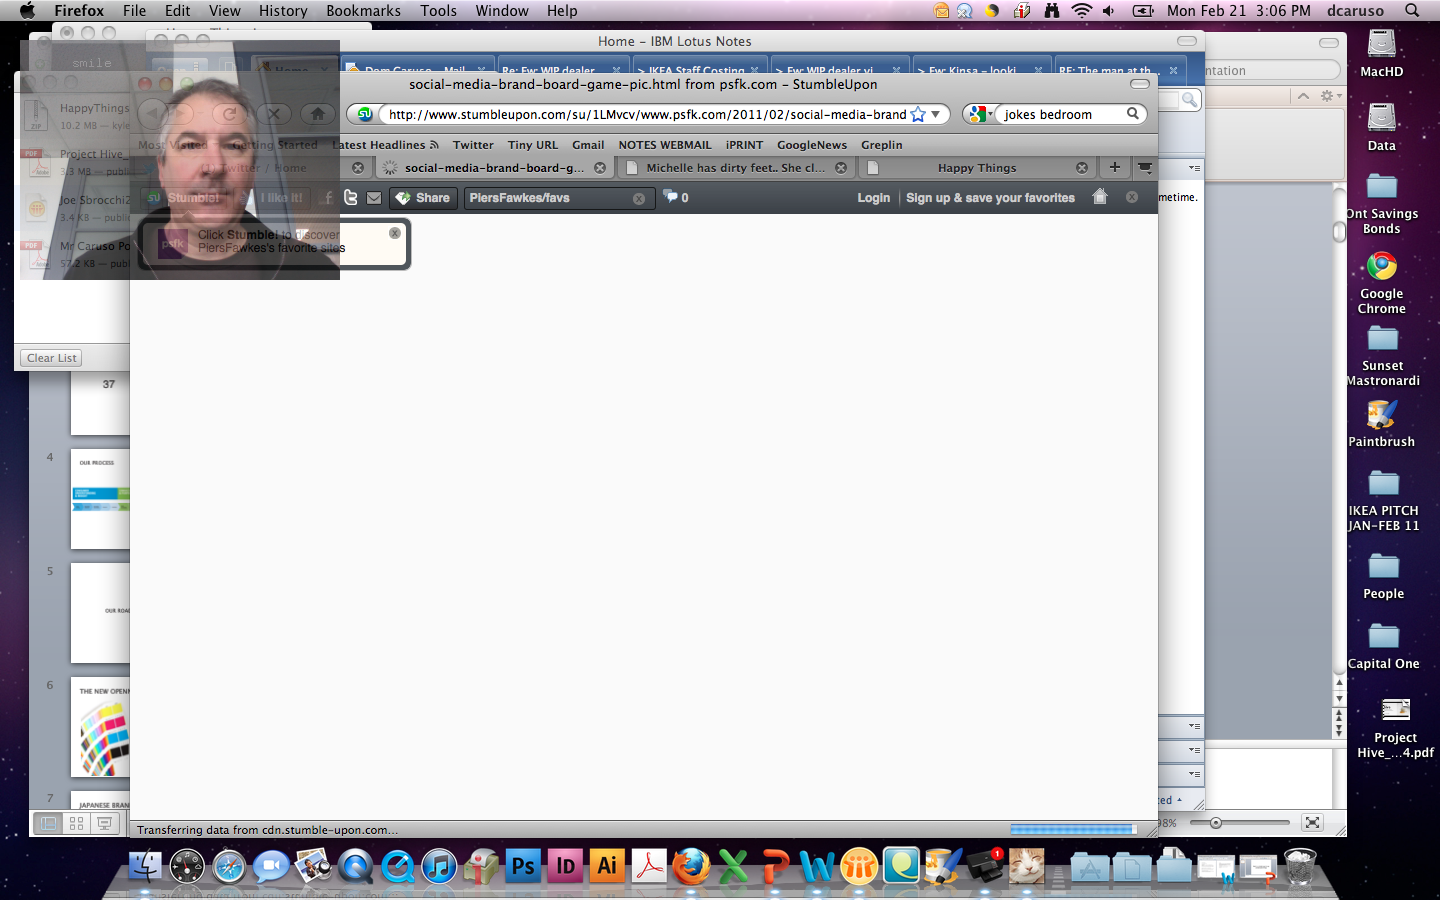Click the search magnifier in the search box
1440x900 pixels.
click(x=1133, y=114)
